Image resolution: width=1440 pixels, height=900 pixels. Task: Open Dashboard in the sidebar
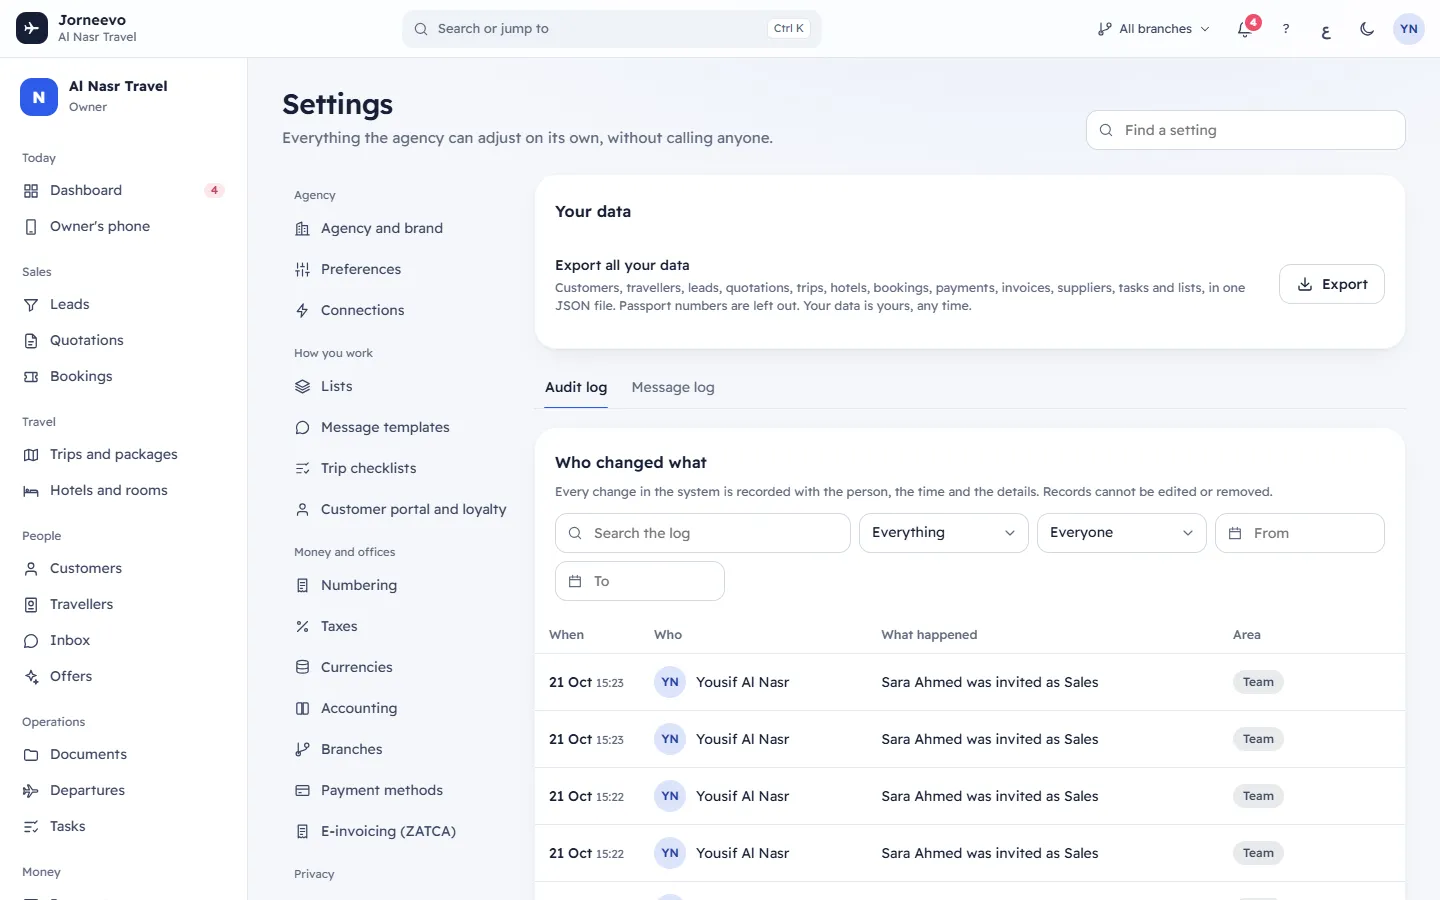click(x=124, y=190)
